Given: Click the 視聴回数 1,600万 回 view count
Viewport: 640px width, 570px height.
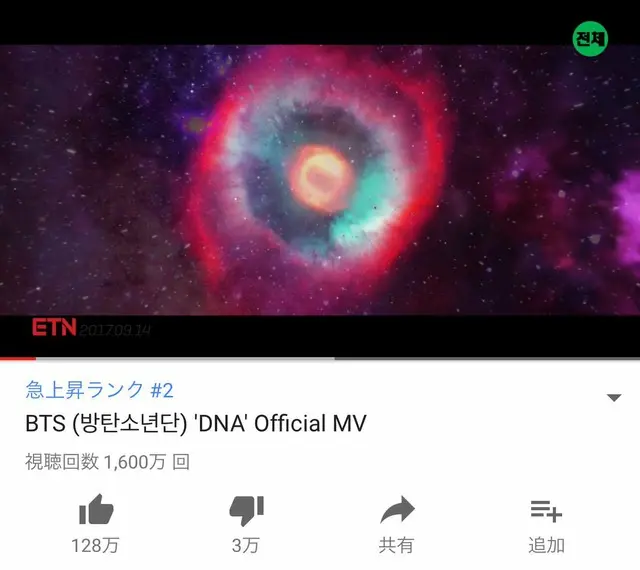Looking at the screenshot, I should [107, 462].
